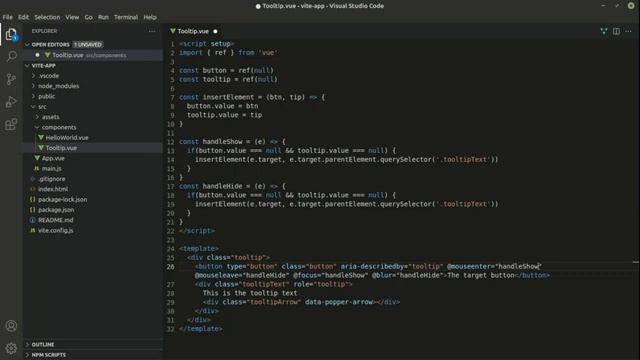Open the Manage settings gear
The width and height of the screenshot is (640, 360).
(11, 348)
